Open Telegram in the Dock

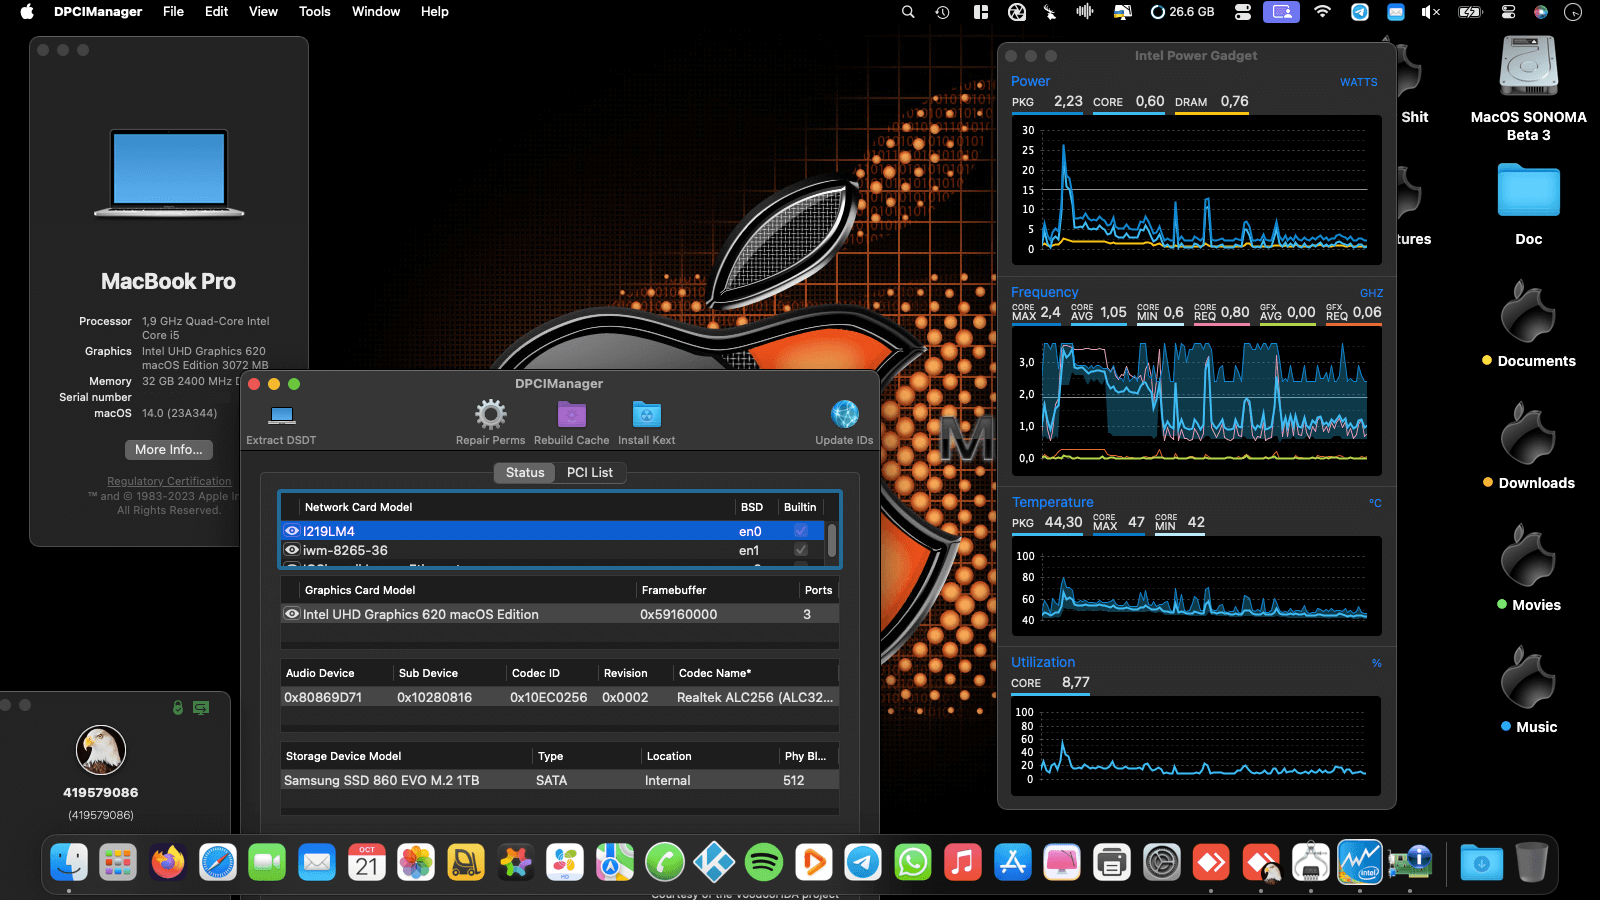[x=863, y=862]
